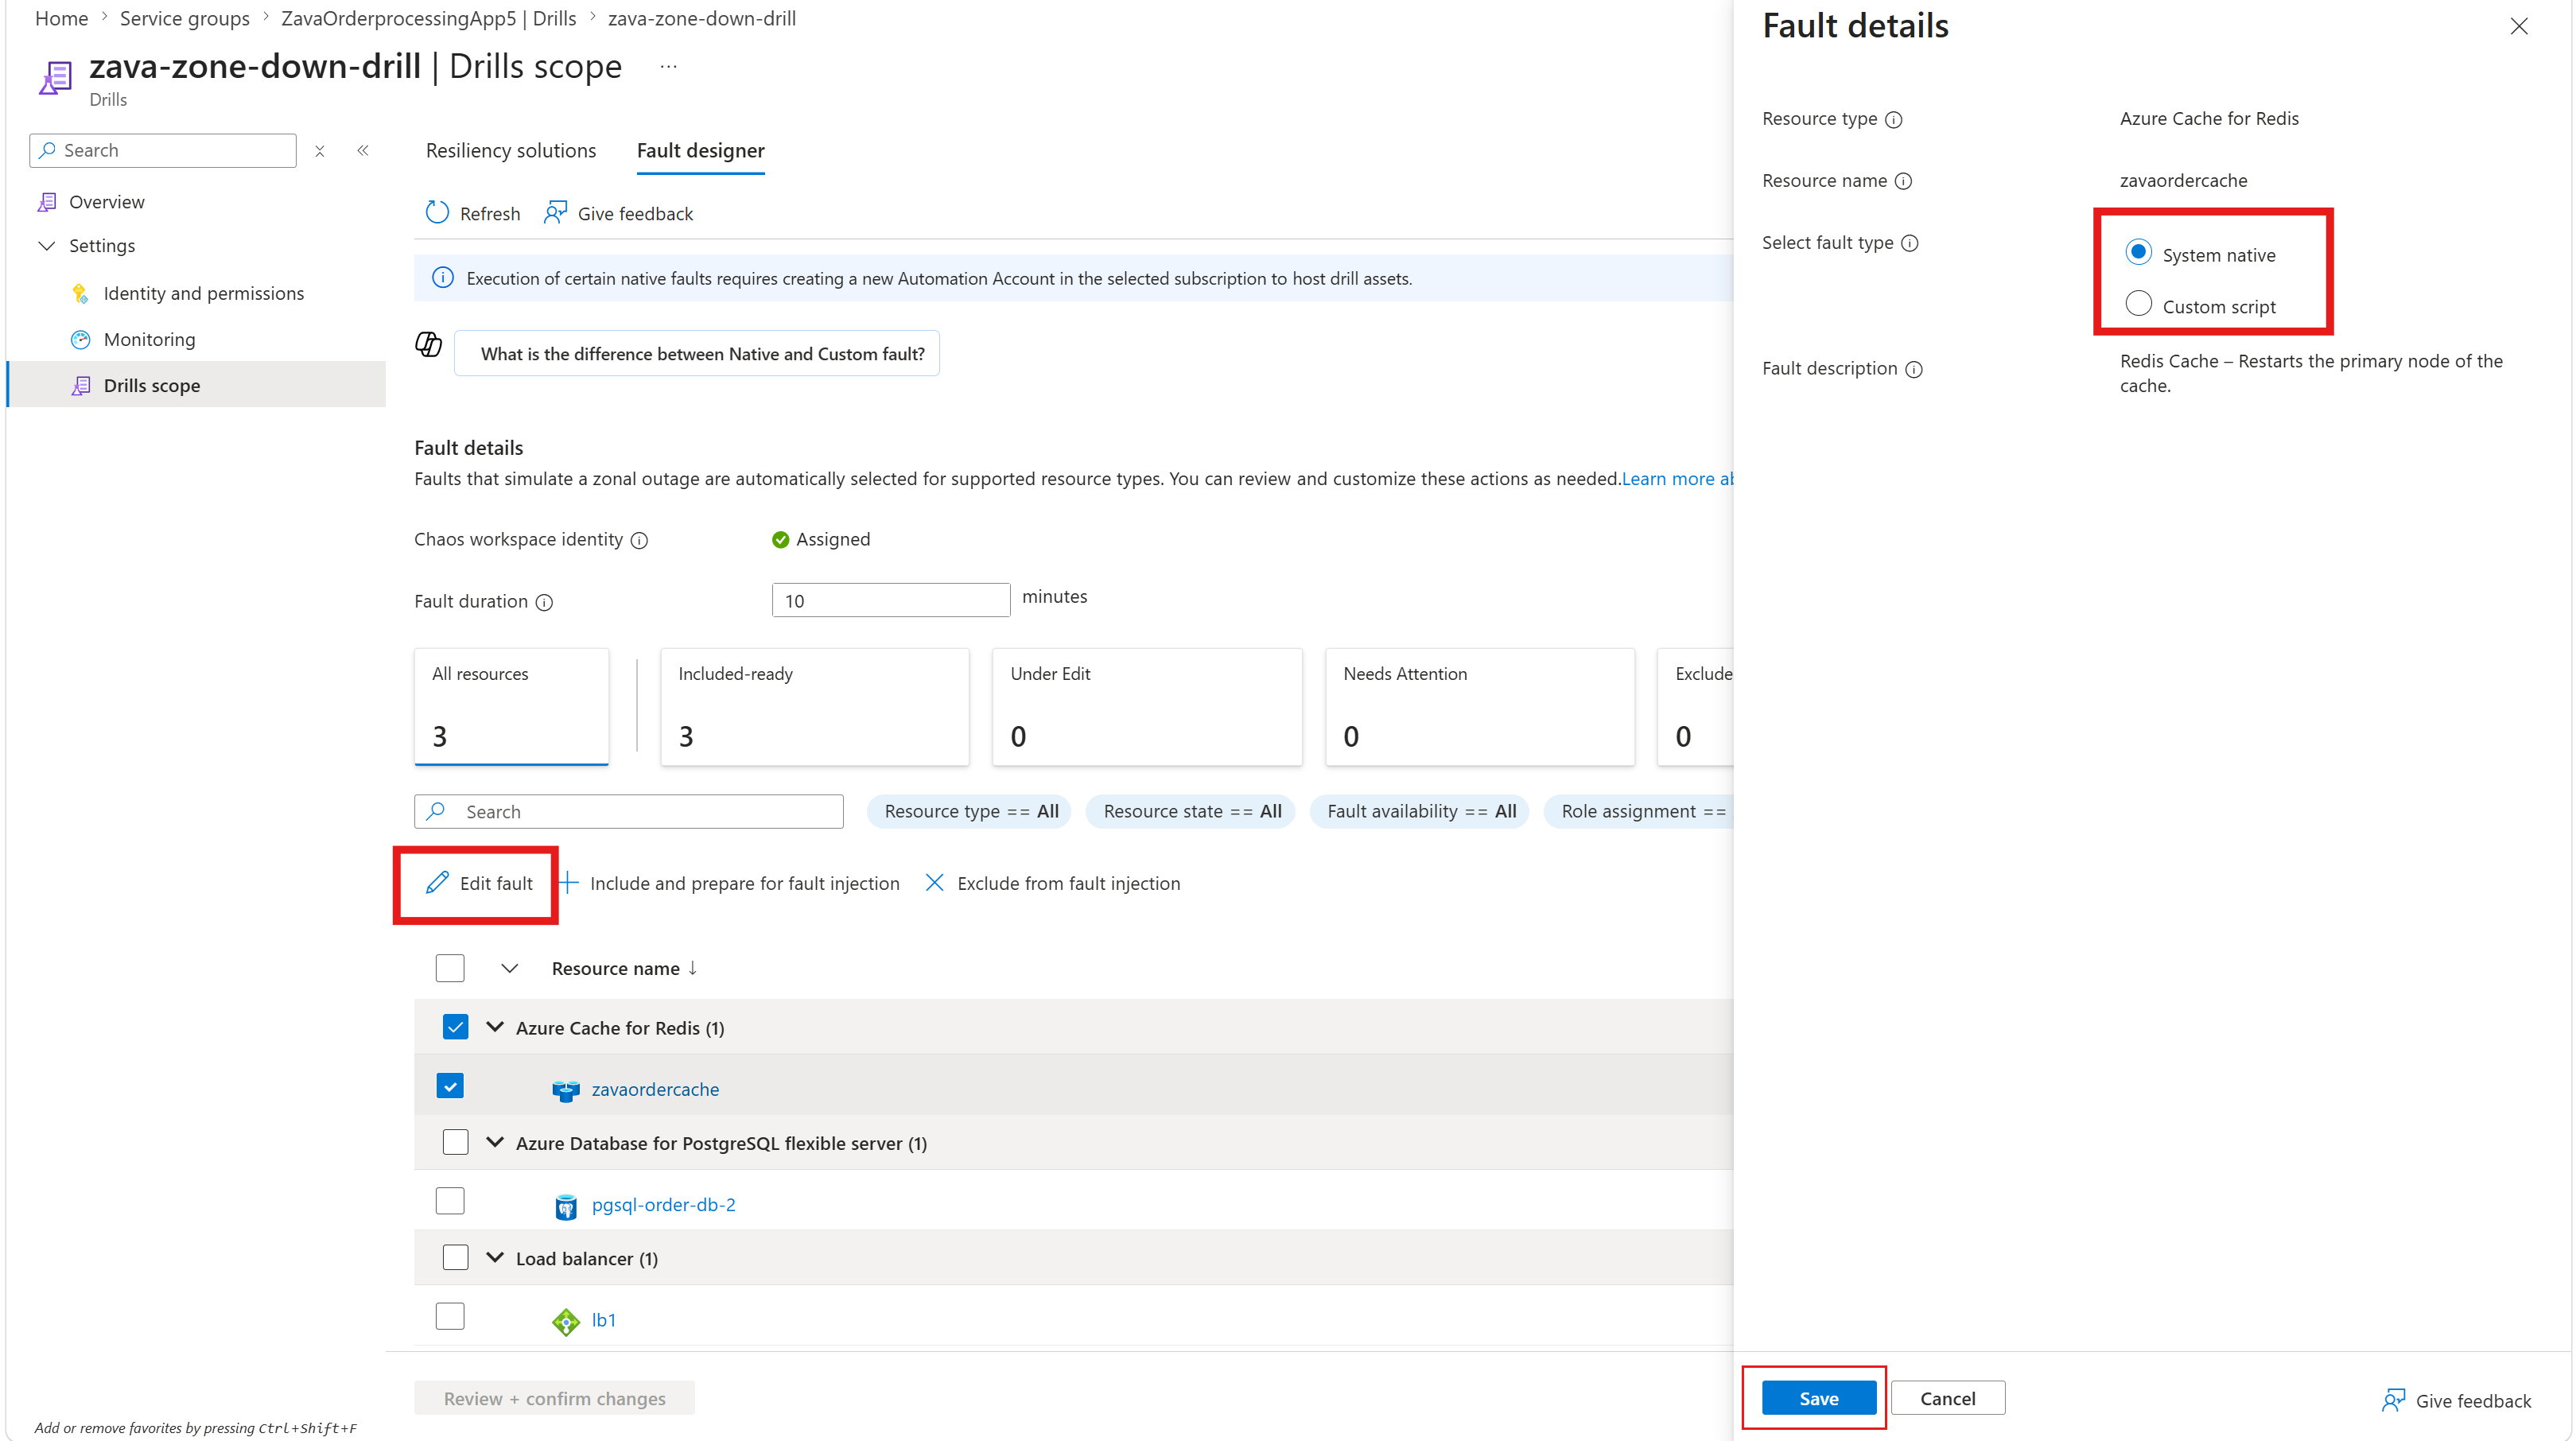2576x1441 pixels.
Task: Select the System native fault type
Action: (x=2138, y=253)
